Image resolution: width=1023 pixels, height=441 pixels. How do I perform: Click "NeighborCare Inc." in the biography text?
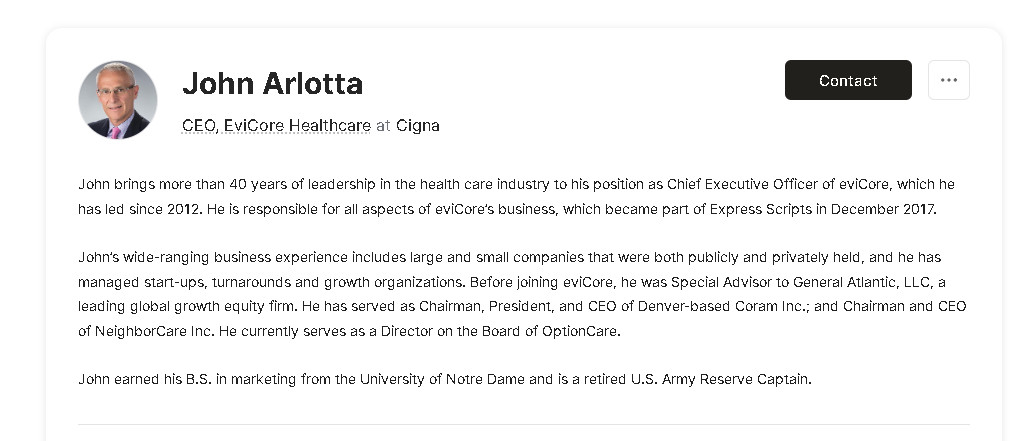[146, 331]
